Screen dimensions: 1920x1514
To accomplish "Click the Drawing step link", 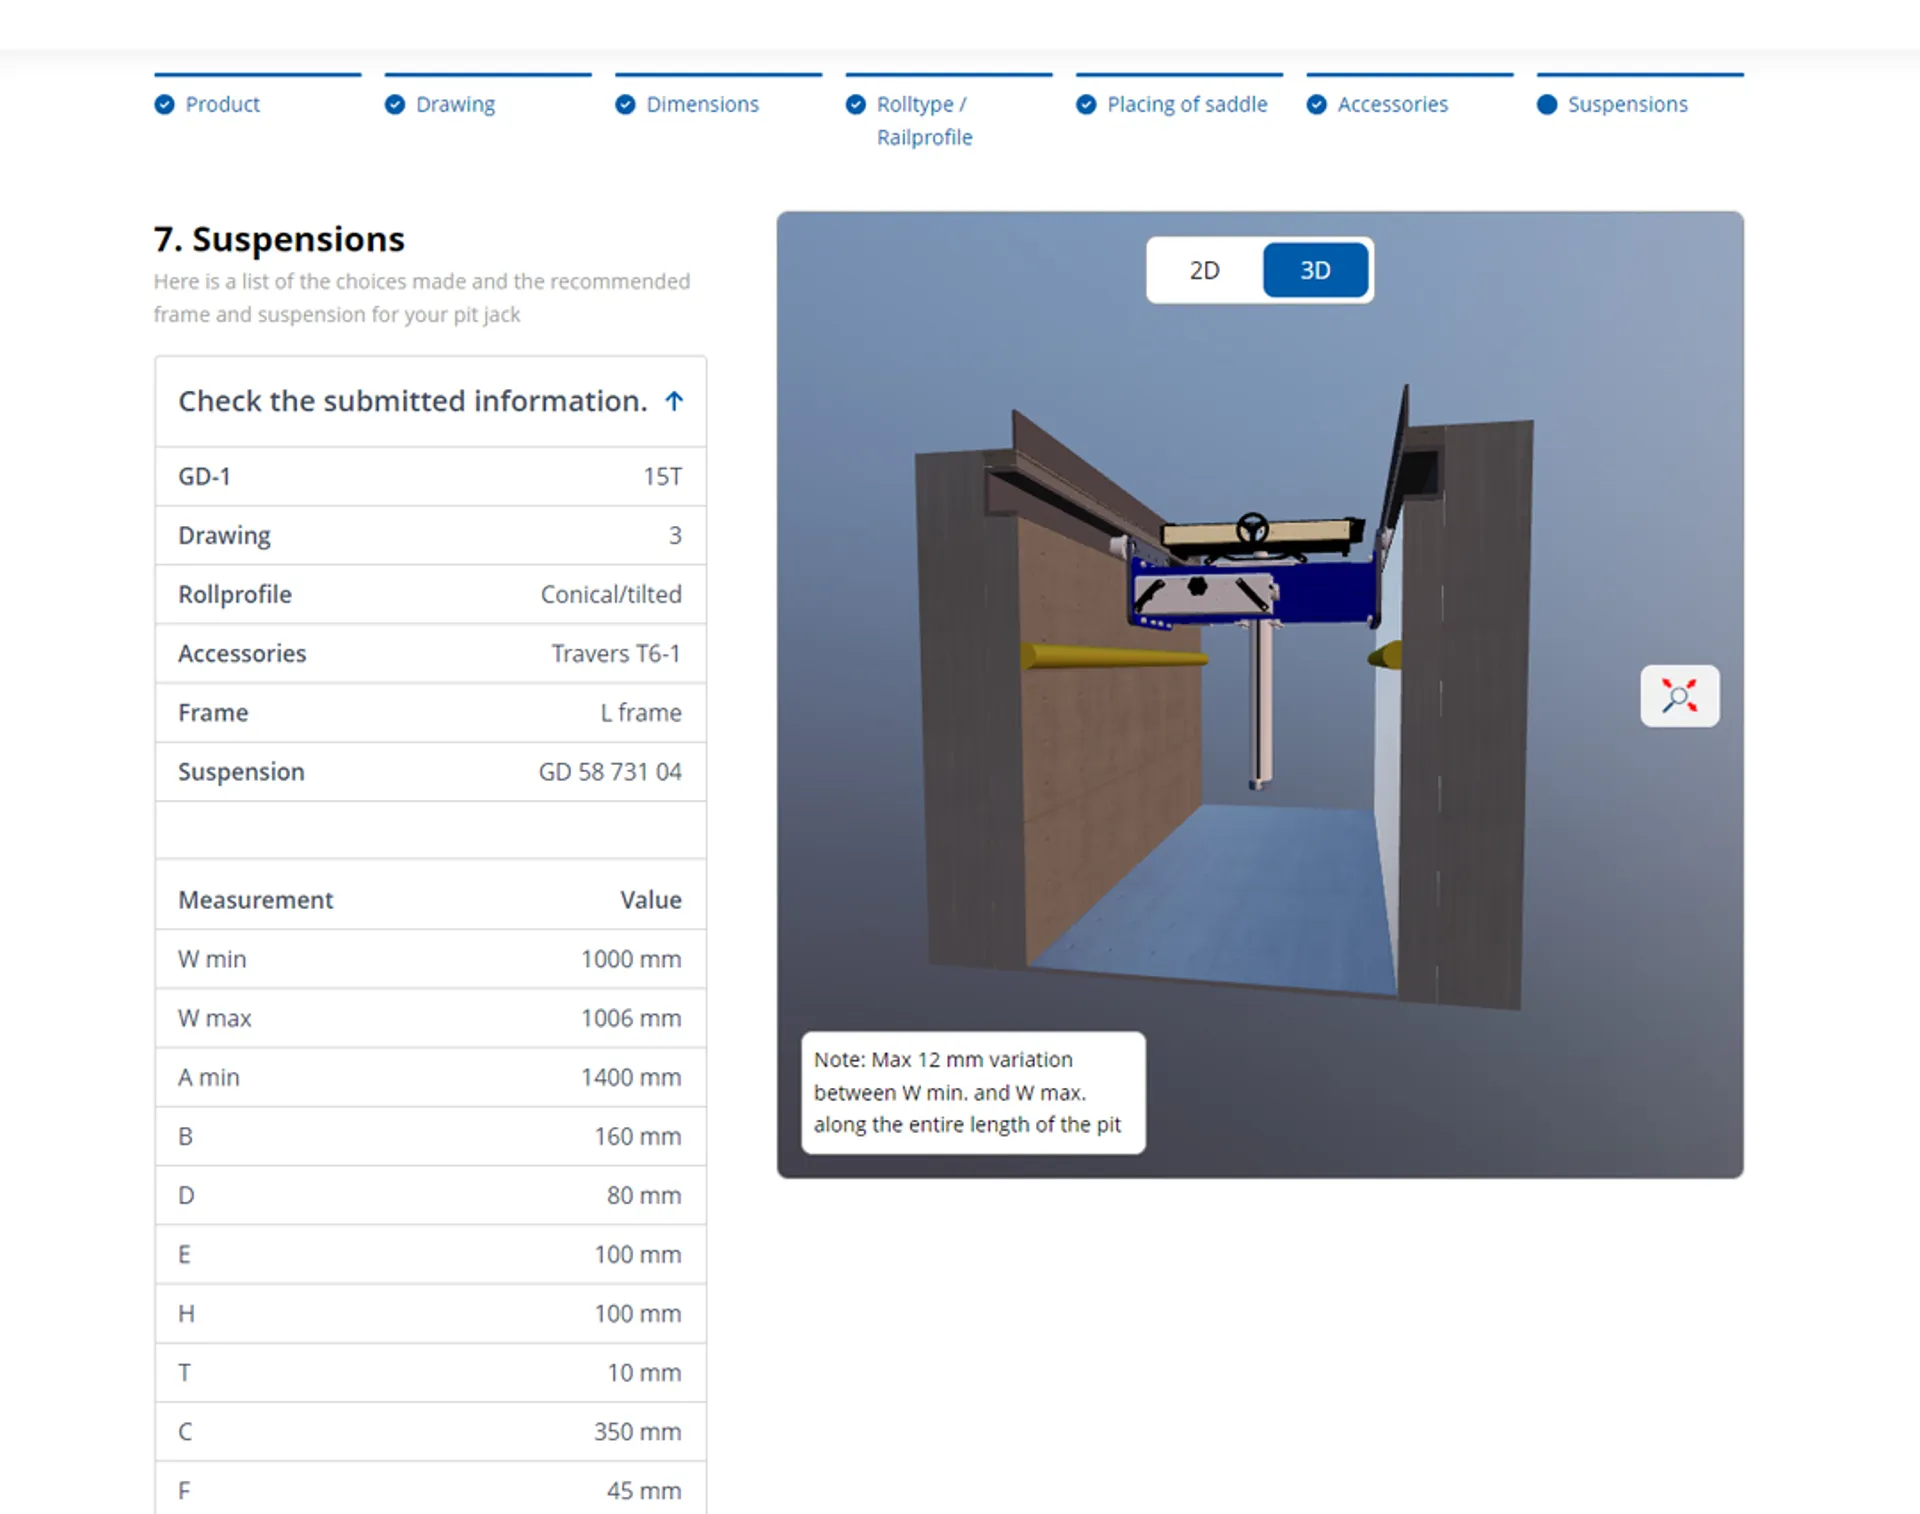I will tap(455, 105).
